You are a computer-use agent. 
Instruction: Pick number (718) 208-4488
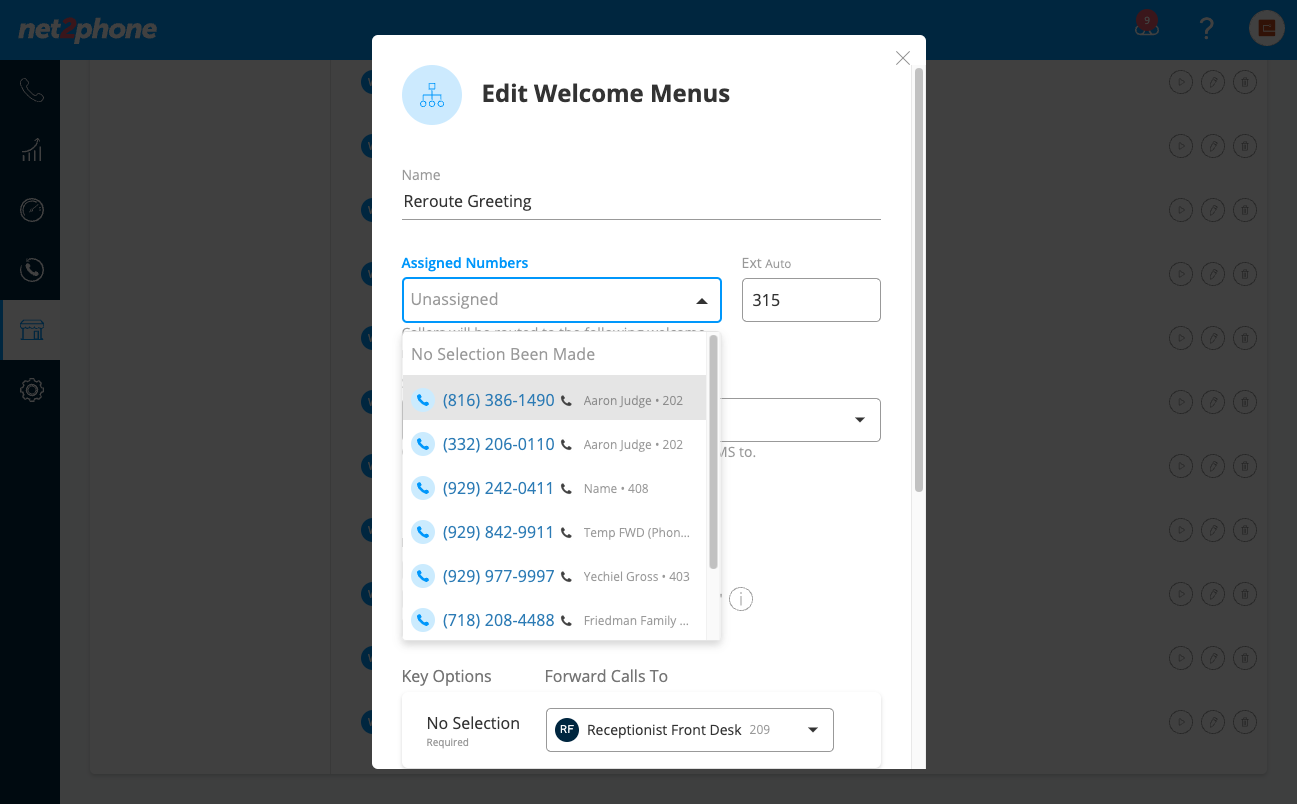(555, 620)
